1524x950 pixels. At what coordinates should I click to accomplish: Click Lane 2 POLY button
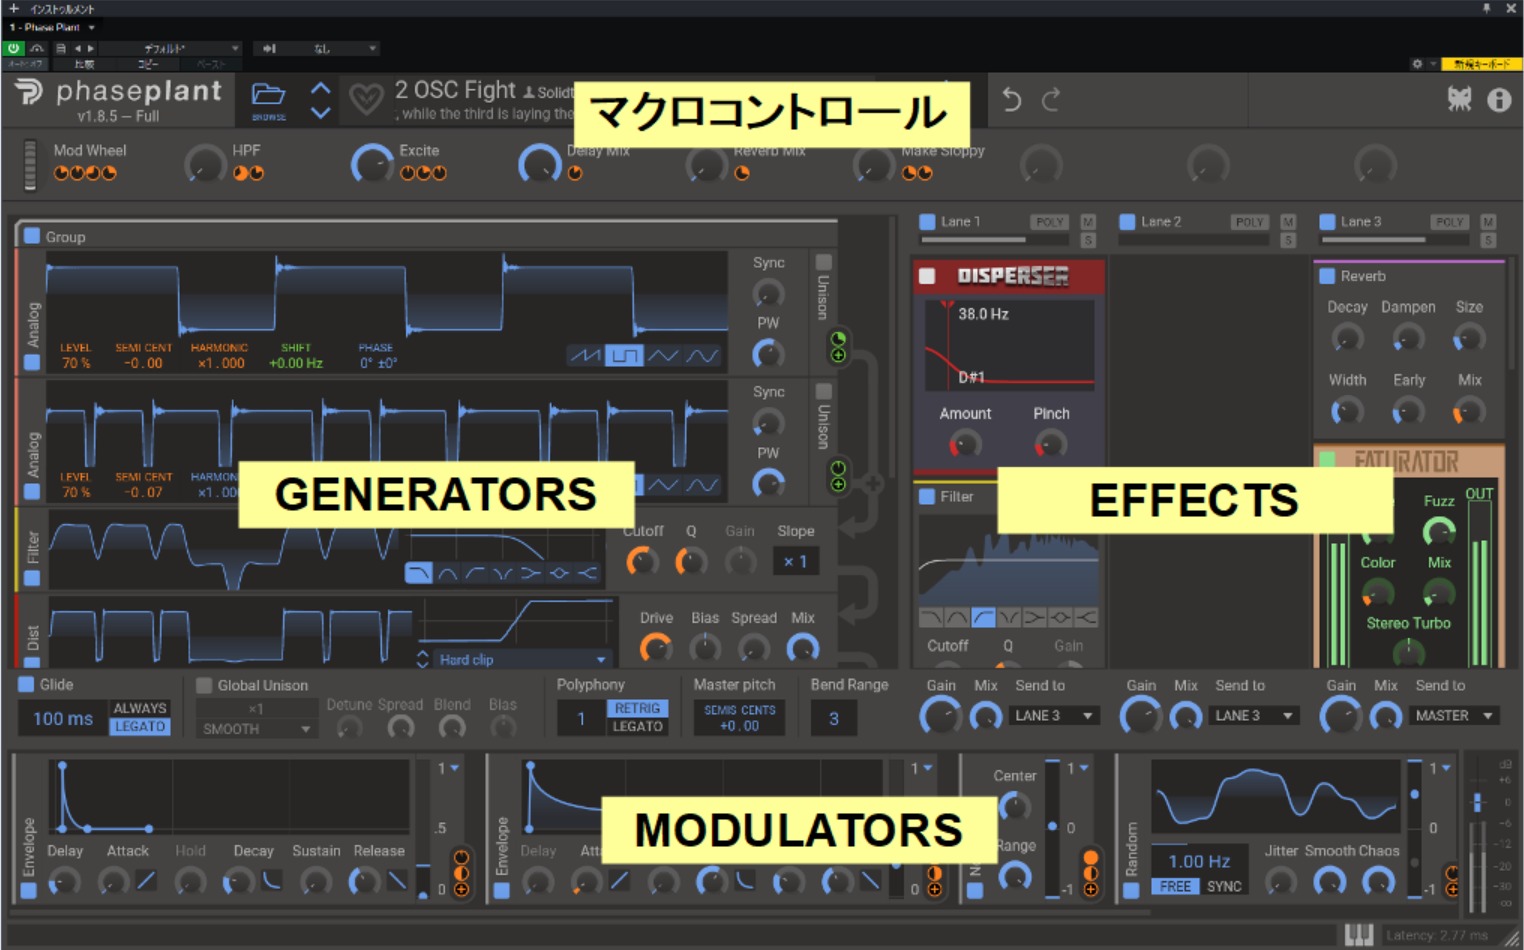(1249, 222)
